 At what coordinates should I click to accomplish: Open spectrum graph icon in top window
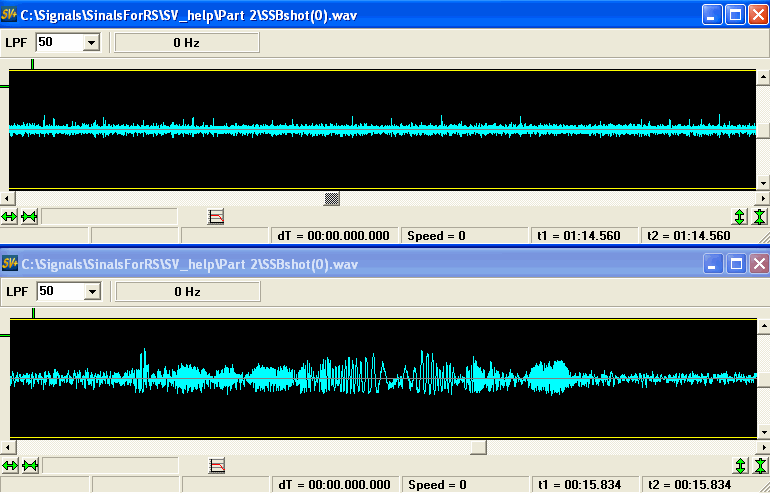[x=216, y=216]
